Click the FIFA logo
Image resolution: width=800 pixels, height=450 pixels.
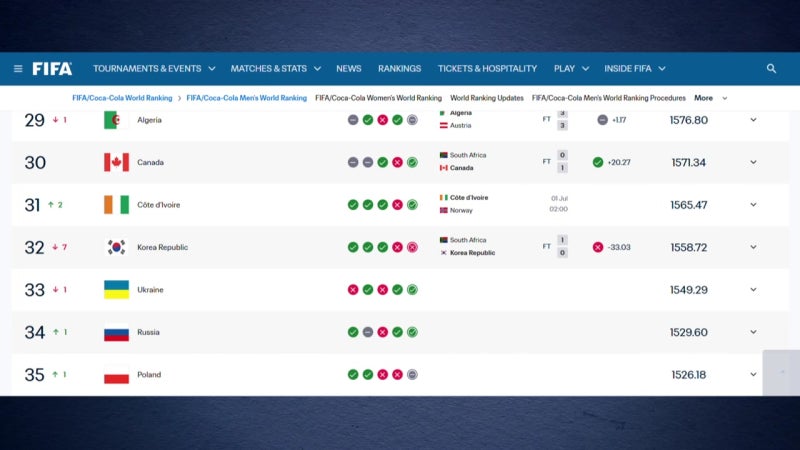[x=52, y=68]
